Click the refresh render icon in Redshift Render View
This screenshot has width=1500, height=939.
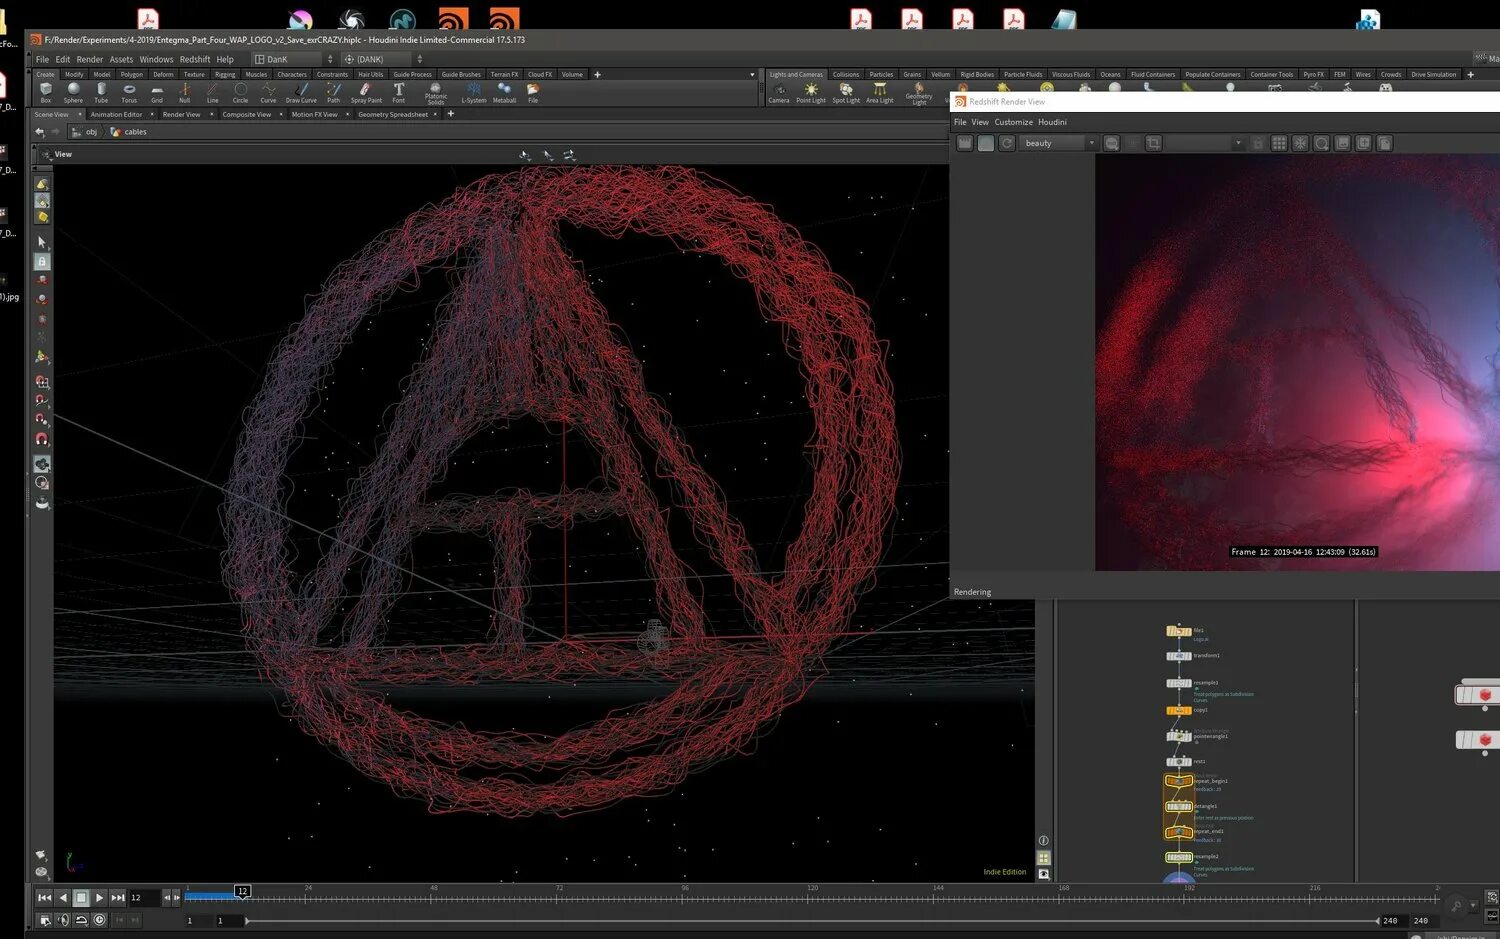(1007, 143)
